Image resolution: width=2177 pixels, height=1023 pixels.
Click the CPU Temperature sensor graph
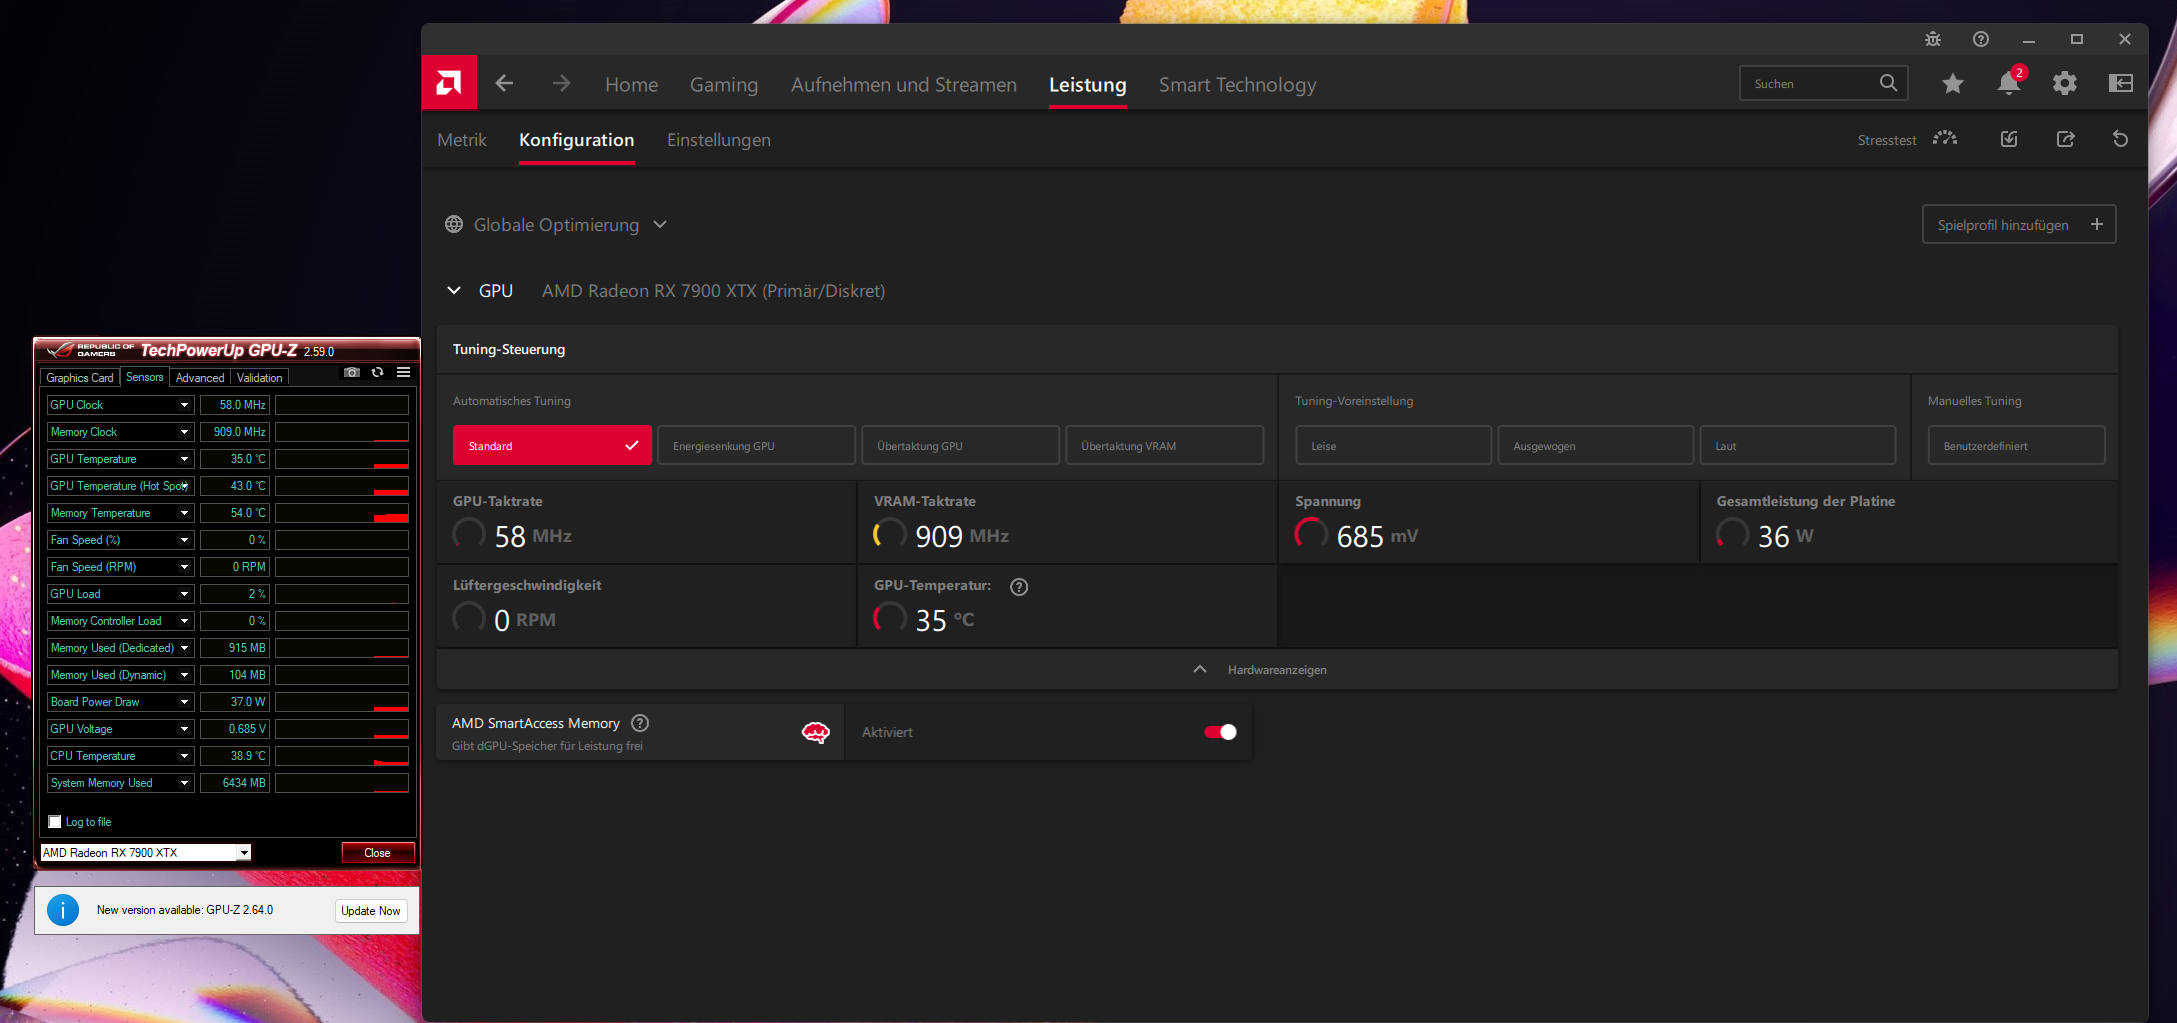(x=342, y=756)
